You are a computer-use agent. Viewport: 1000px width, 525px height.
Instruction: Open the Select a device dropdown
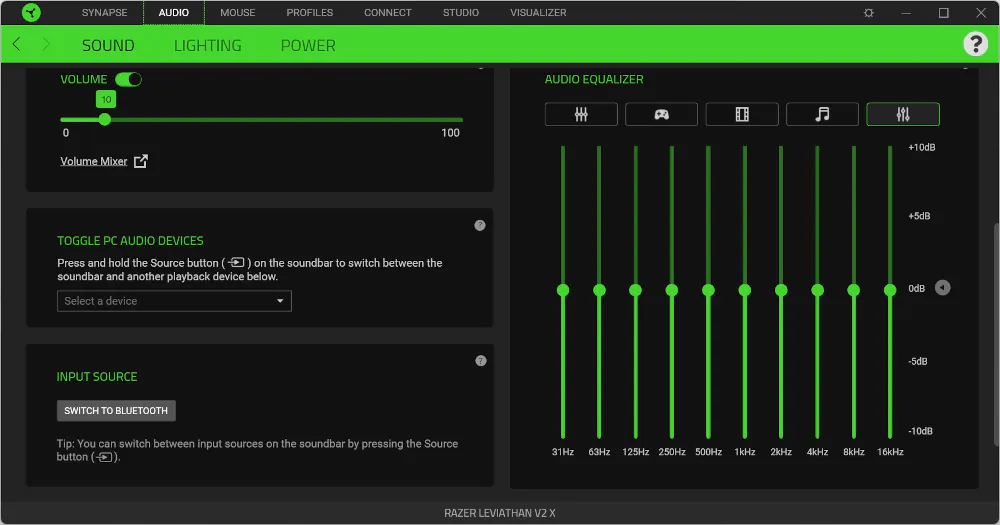point(174,301)
